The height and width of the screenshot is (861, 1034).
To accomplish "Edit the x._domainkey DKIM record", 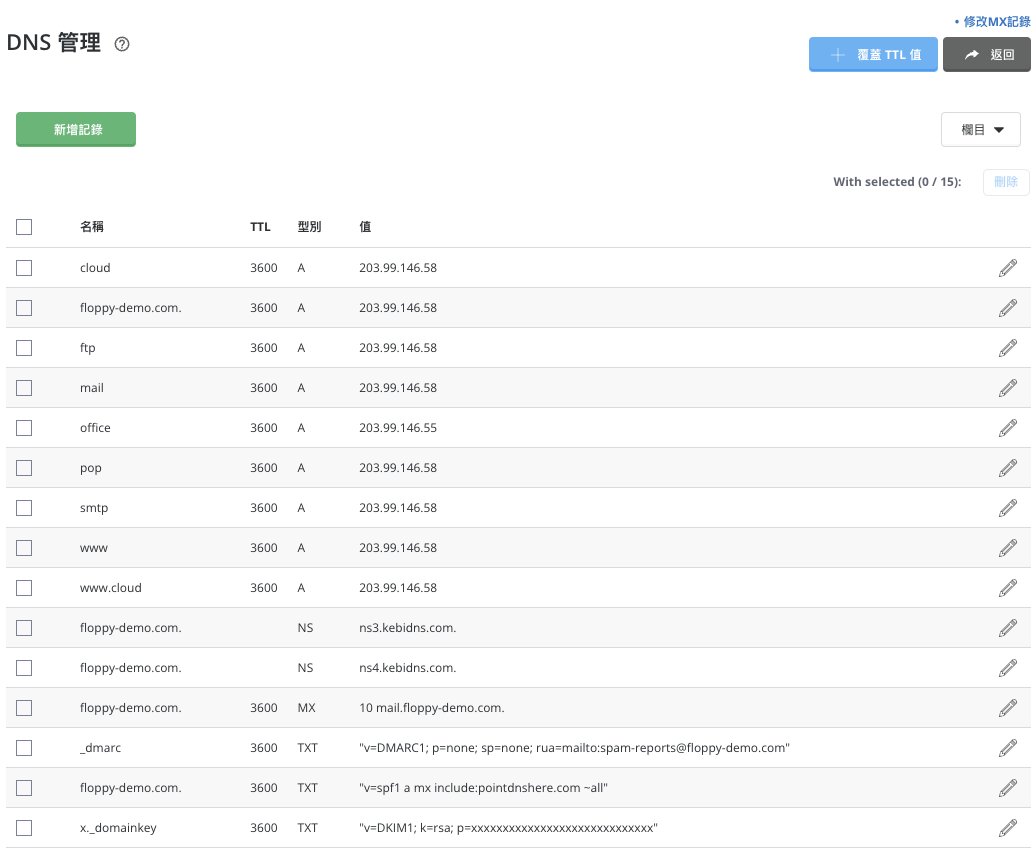I will coord(1007,828).
